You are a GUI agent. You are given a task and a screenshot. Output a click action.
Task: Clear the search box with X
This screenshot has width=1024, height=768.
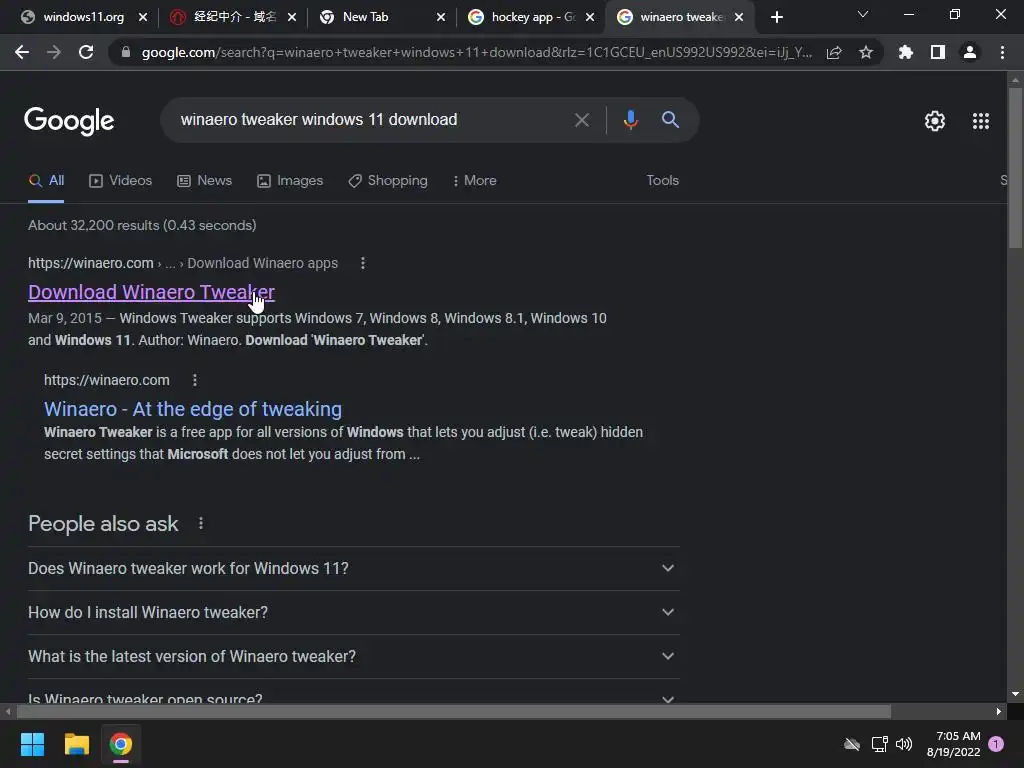[581, 120]
